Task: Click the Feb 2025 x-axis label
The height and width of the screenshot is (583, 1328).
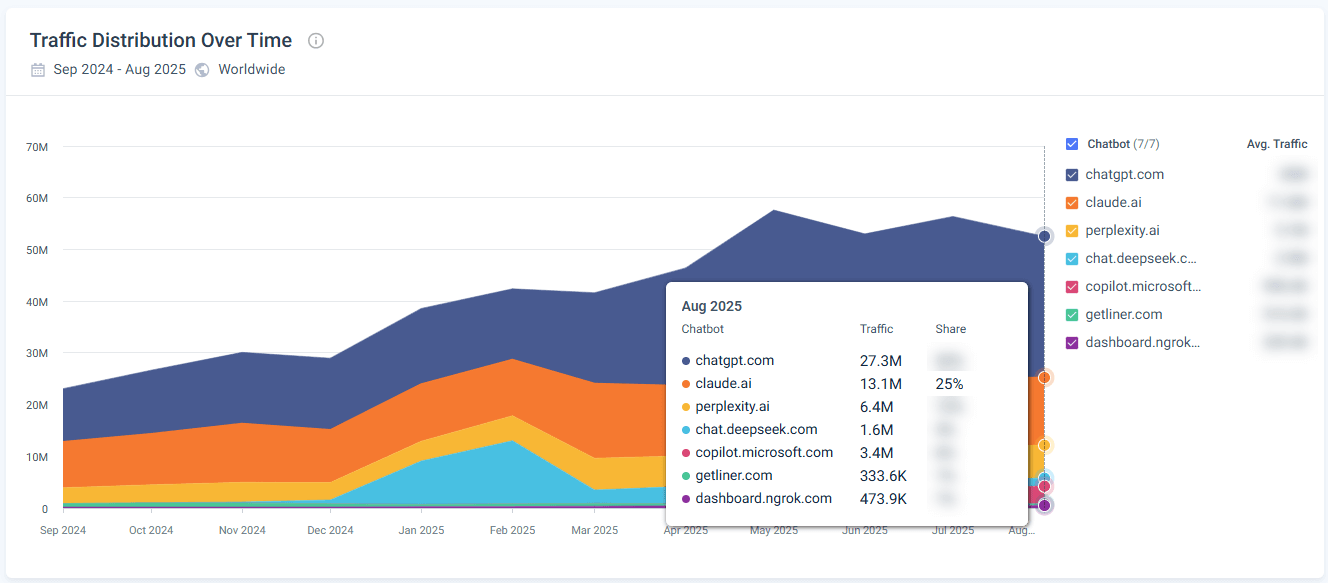Action: click(511, 531)
